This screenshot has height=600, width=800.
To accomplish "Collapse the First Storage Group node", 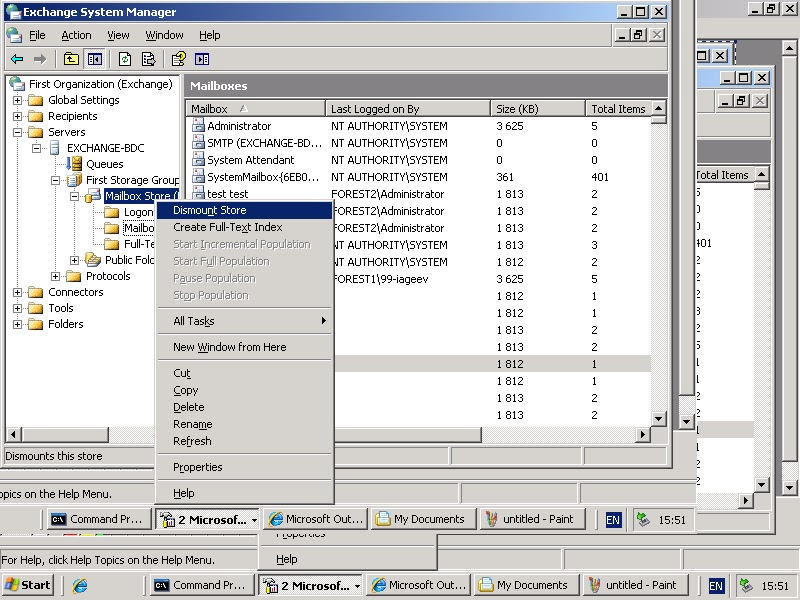I will [x=56, y=180].
